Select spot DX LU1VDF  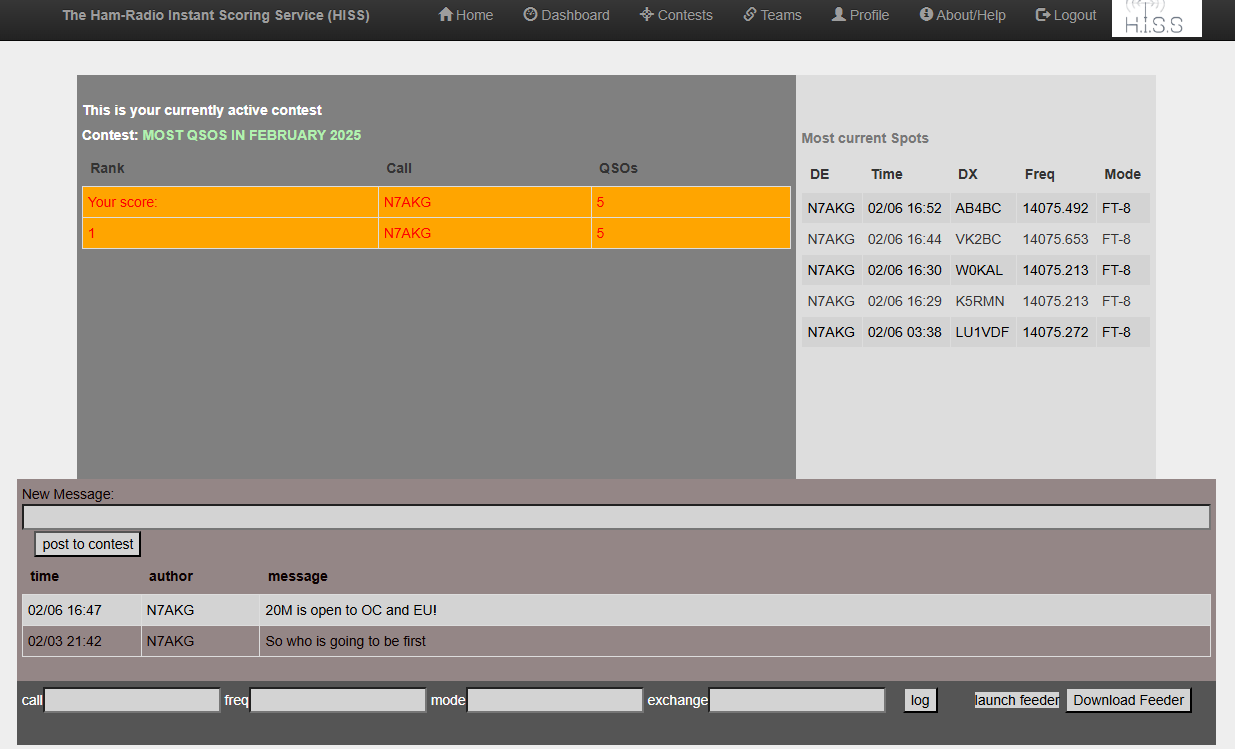pos(982,332)
